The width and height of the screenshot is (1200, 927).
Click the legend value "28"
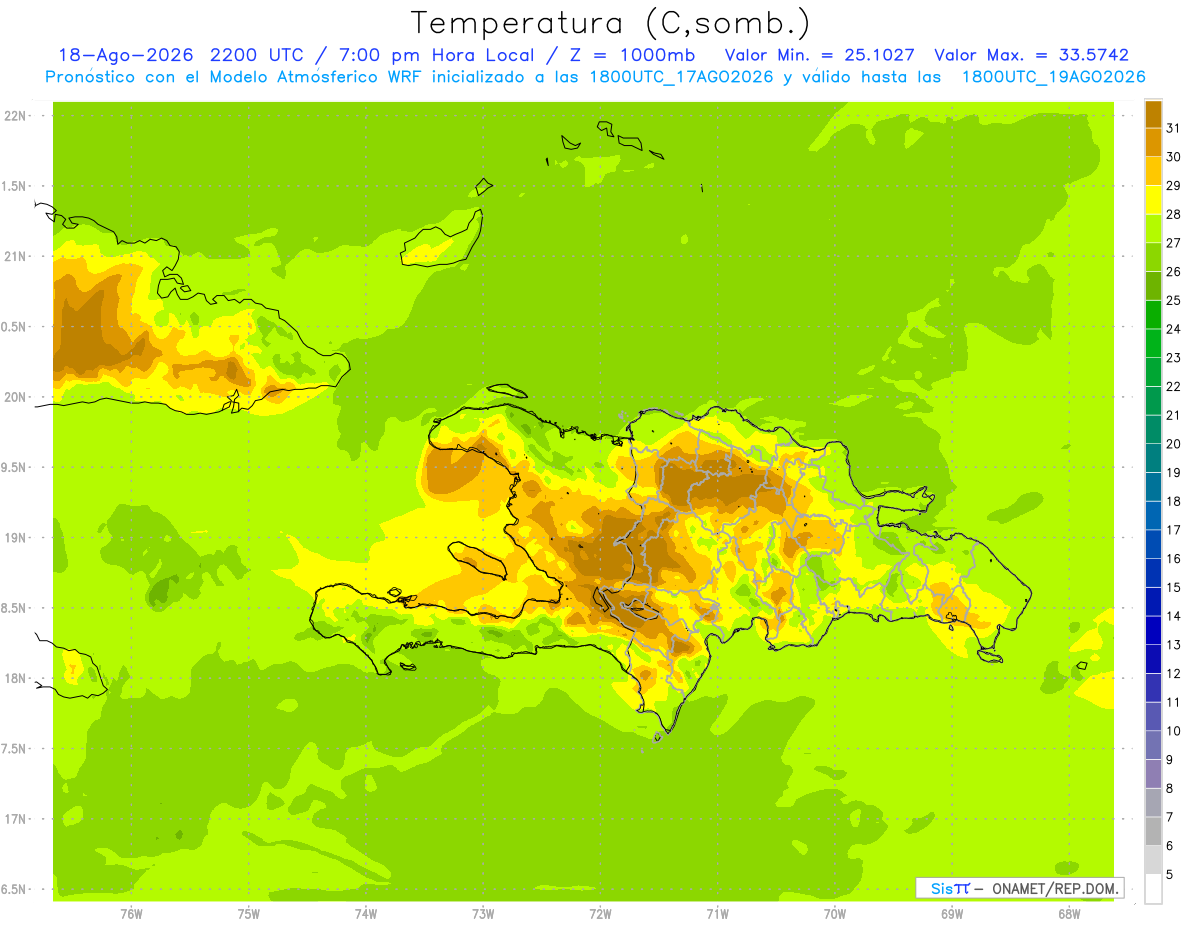click(x=1173, y=214)
